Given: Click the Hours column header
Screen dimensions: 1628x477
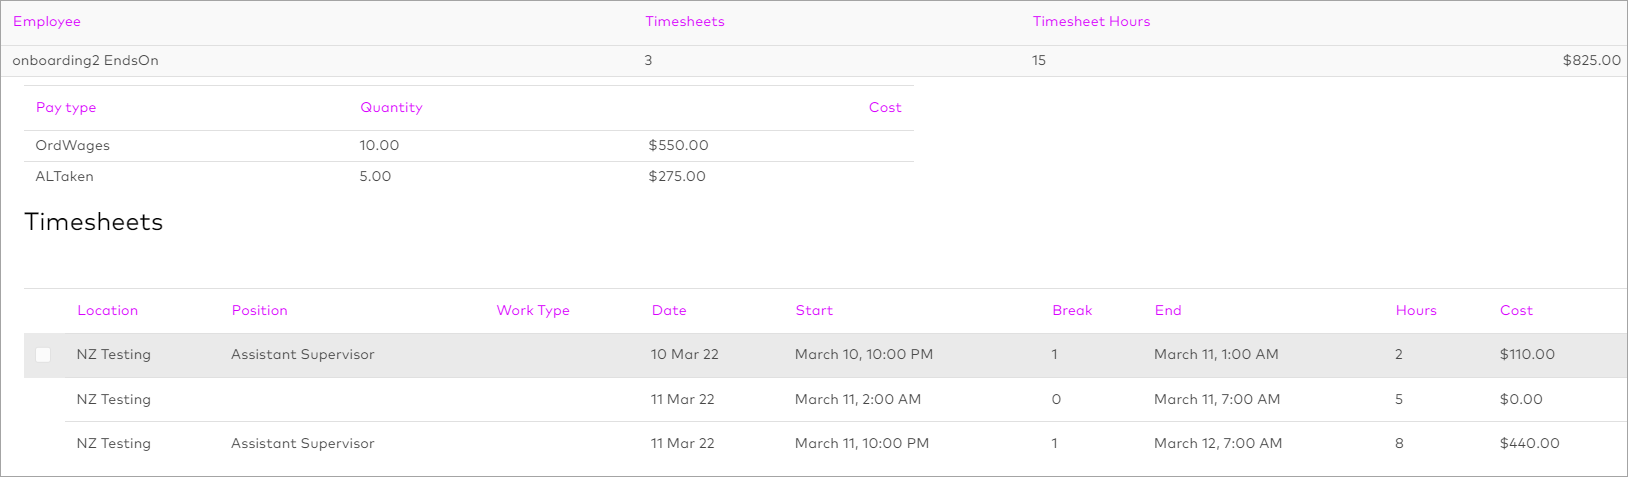Looking at the screenshot, I should 1416,311.
